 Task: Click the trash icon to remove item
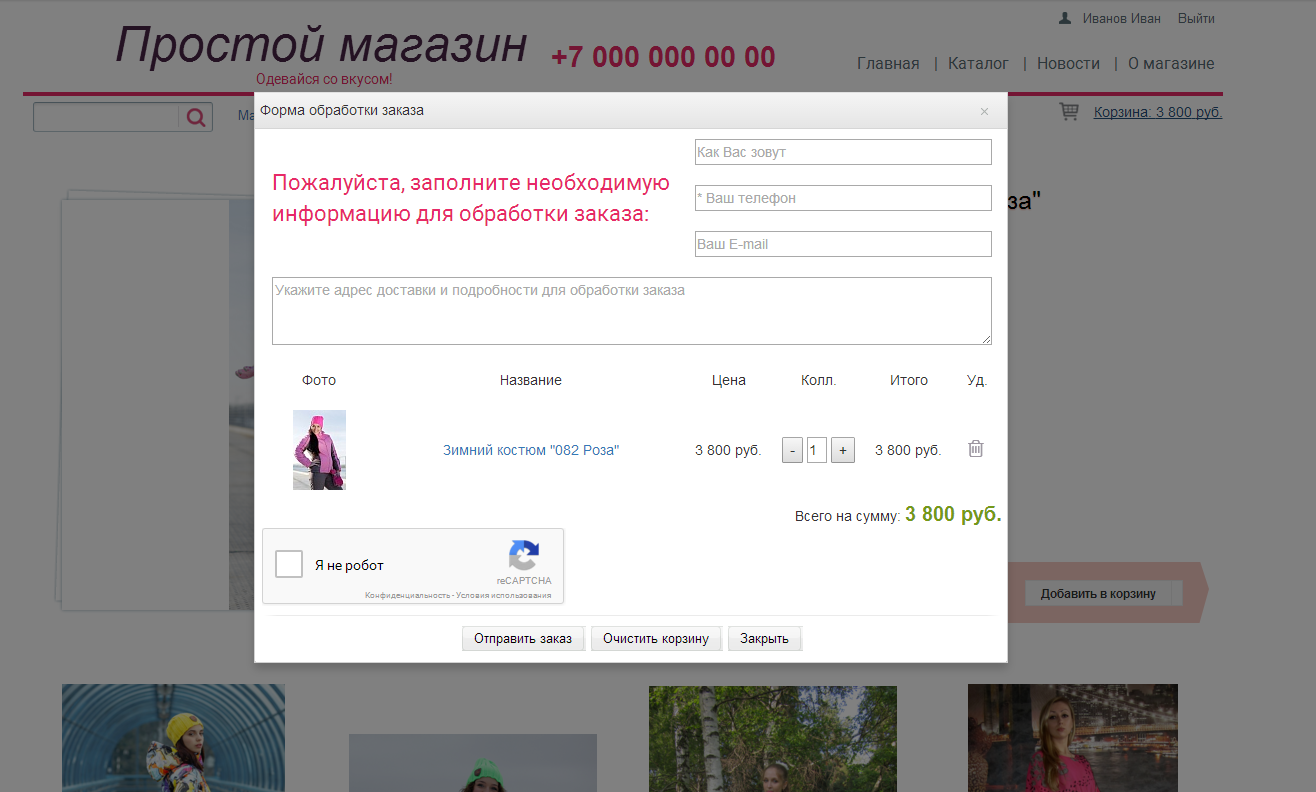point(976,449)
